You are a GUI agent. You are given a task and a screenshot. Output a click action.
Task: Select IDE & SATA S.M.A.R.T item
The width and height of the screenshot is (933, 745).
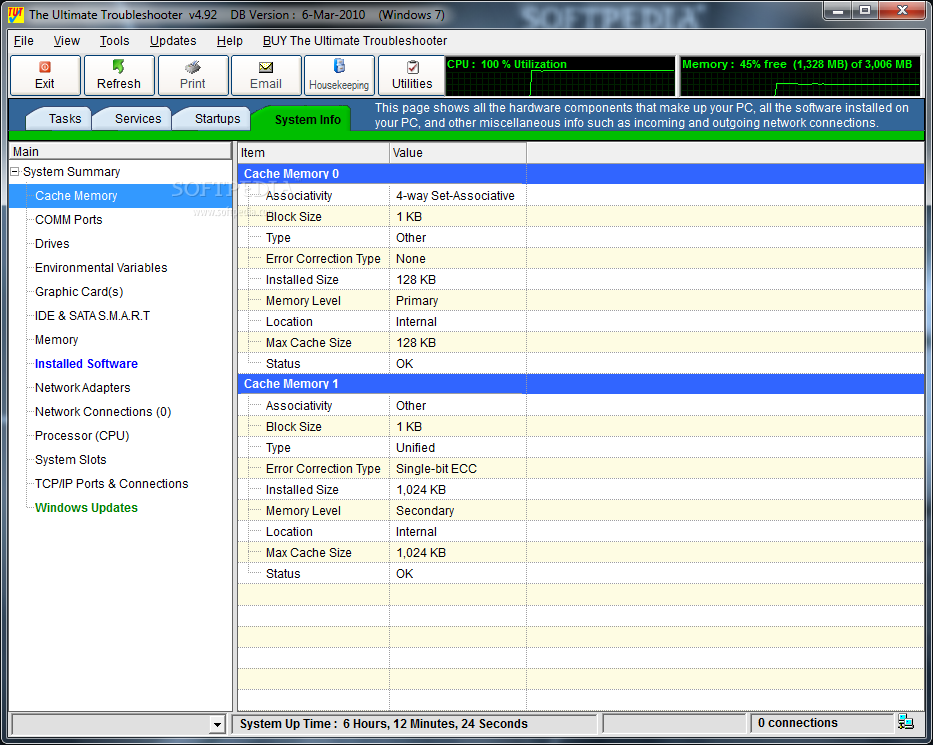click(x=92, y=316)
